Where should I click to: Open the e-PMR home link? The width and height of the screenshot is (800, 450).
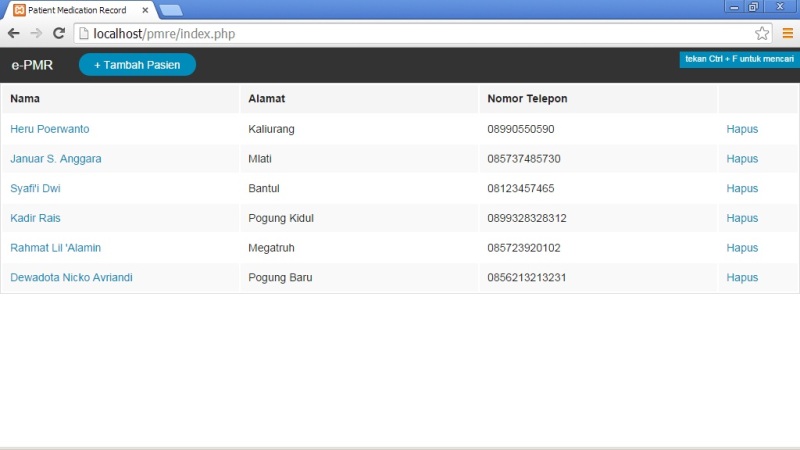(x=32, y=65)
